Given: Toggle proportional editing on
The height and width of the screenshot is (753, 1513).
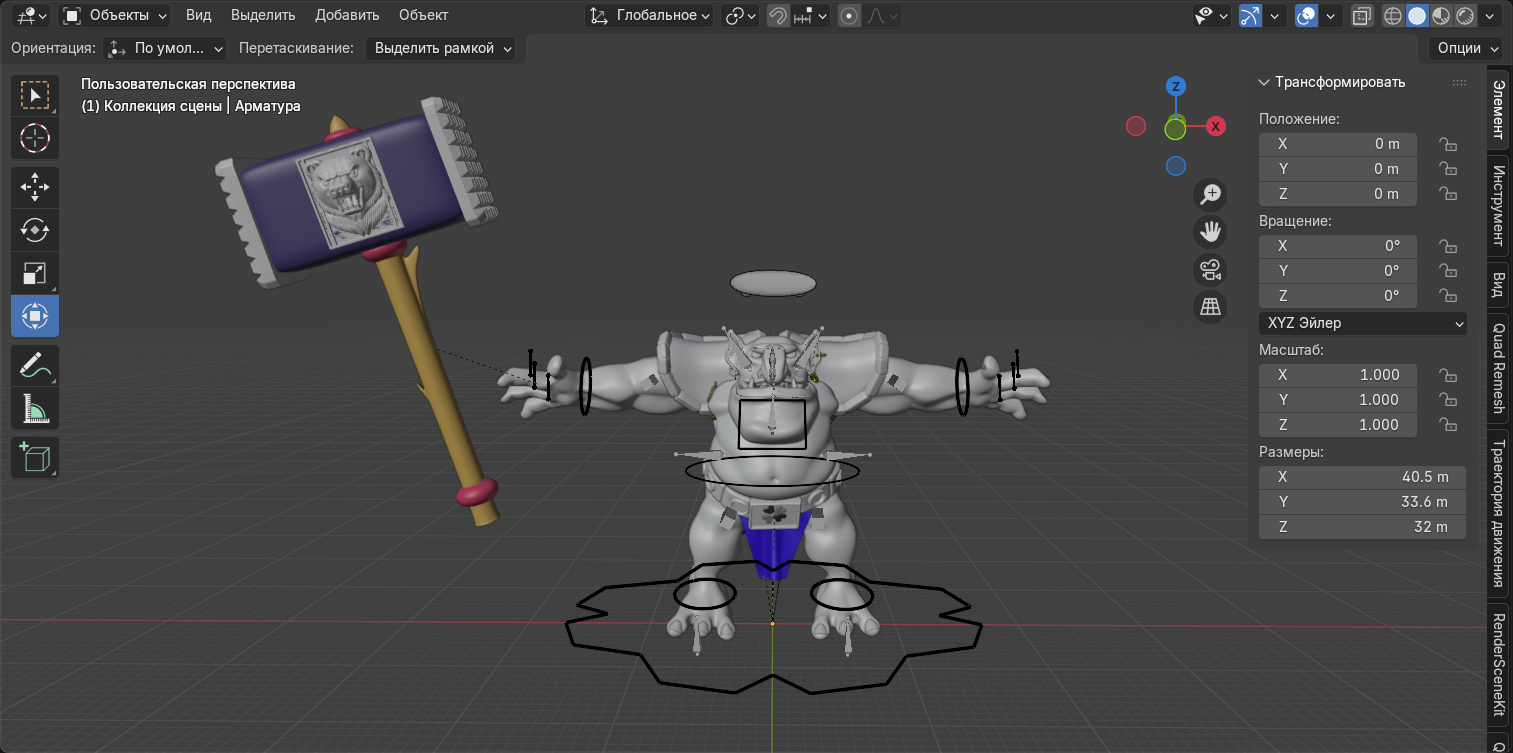Looking at the screenshot, I should 849,15.
